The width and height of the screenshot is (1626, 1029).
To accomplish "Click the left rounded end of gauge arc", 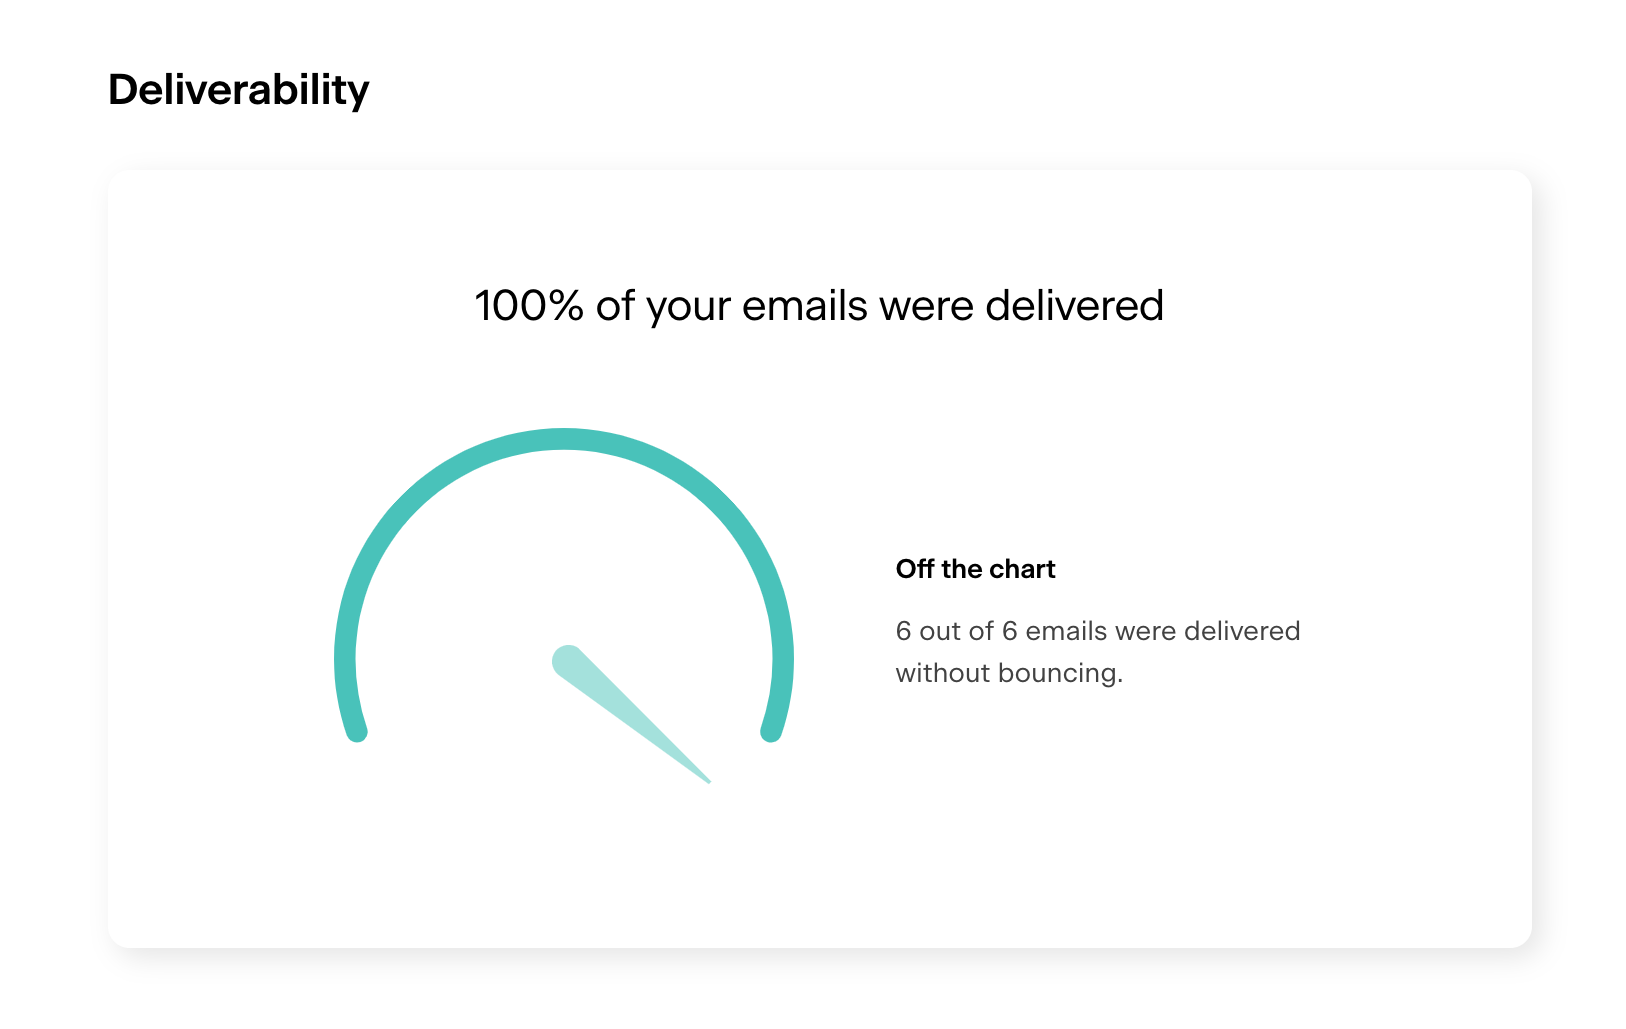I will pos(357,732).
